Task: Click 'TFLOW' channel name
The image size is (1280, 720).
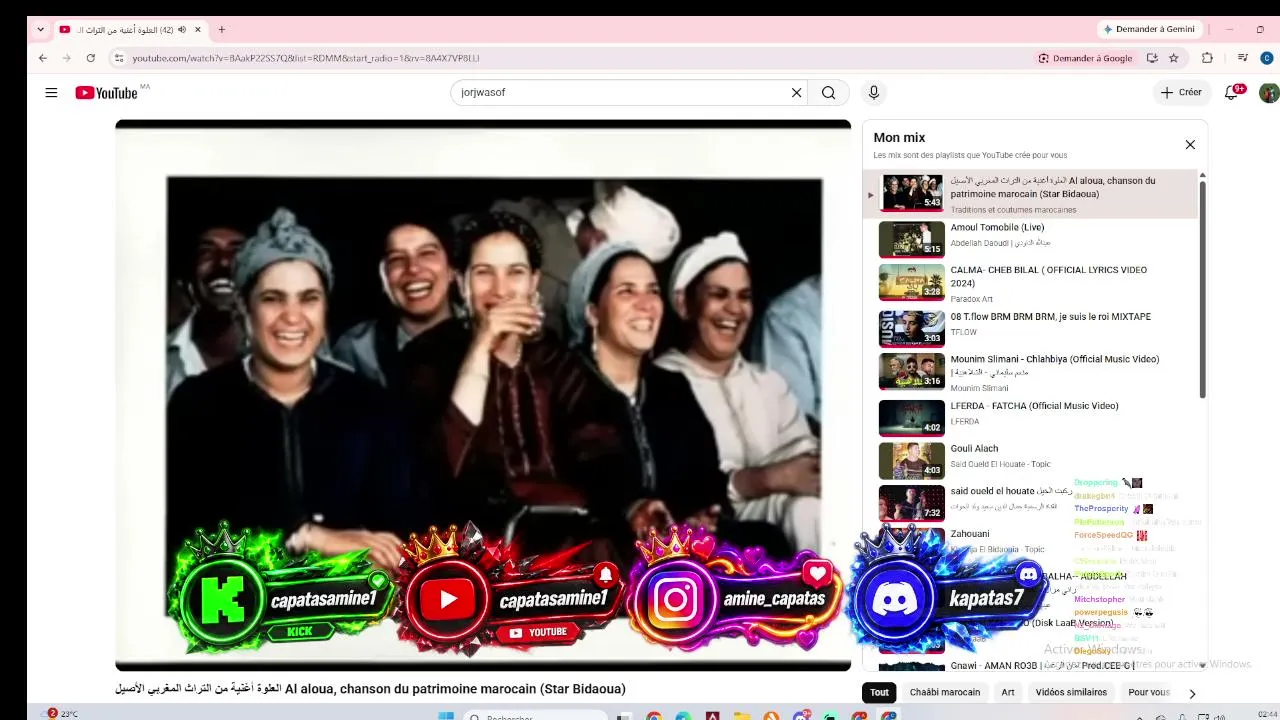Action: [x=963, y=332]
